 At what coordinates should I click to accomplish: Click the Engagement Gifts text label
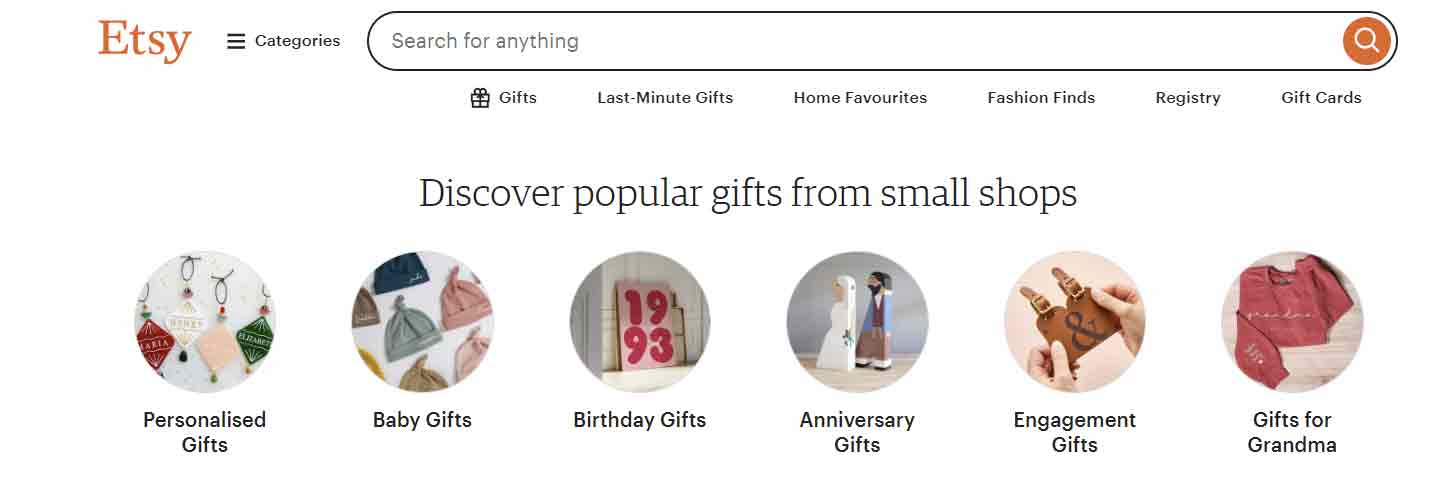(x=1075, y=432)
